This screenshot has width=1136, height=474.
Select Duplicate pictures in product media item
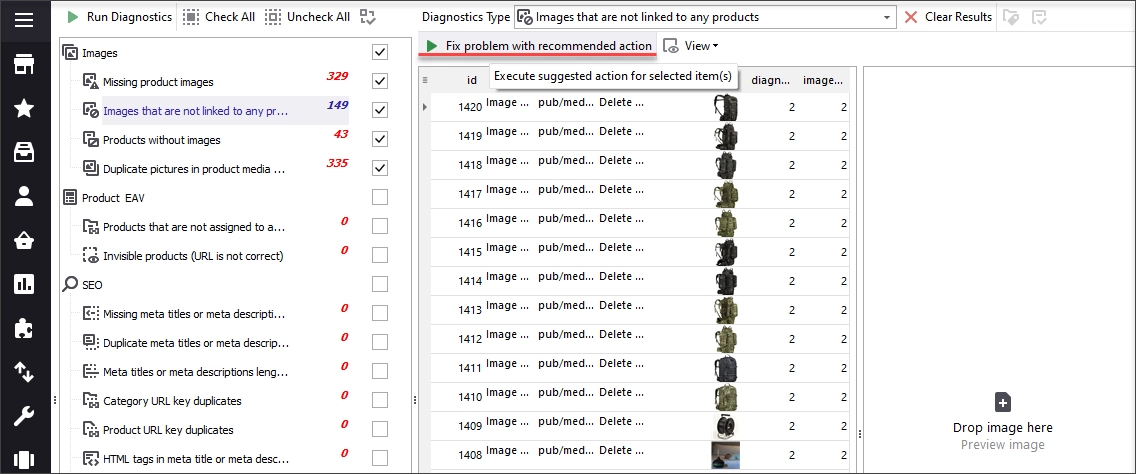tap(193, 169)
